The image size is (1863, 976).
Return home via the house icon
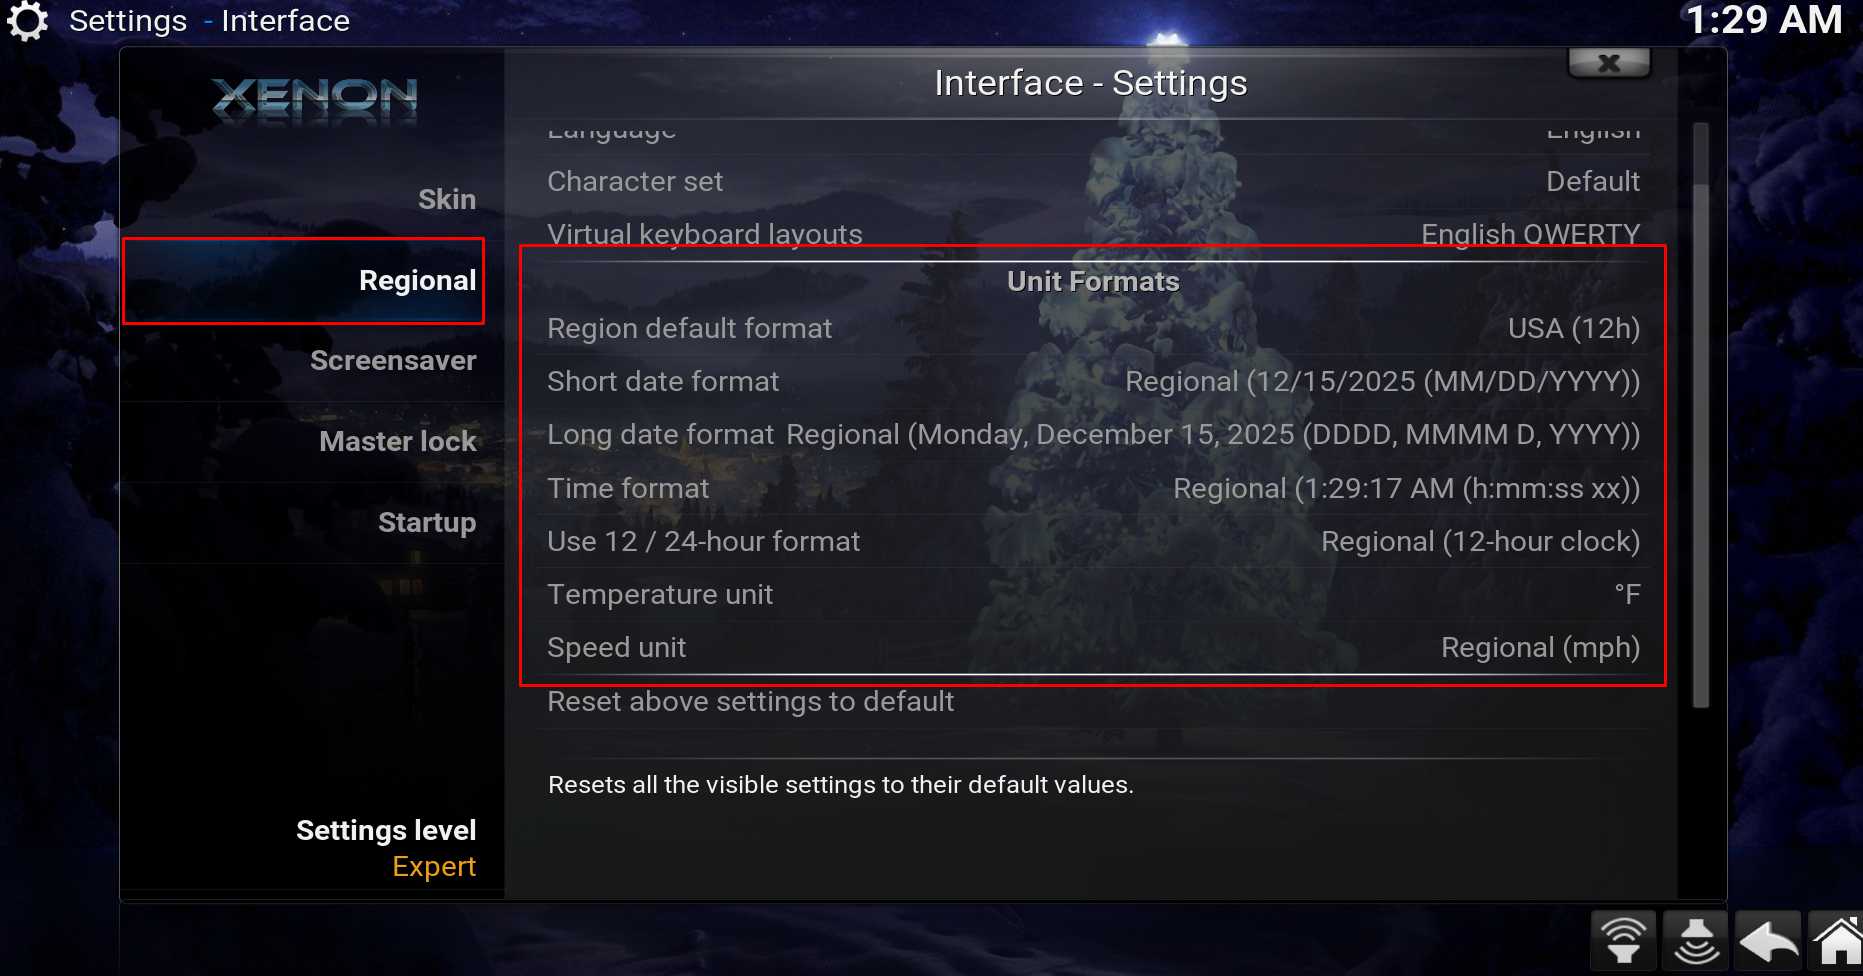coord(1838,939)
